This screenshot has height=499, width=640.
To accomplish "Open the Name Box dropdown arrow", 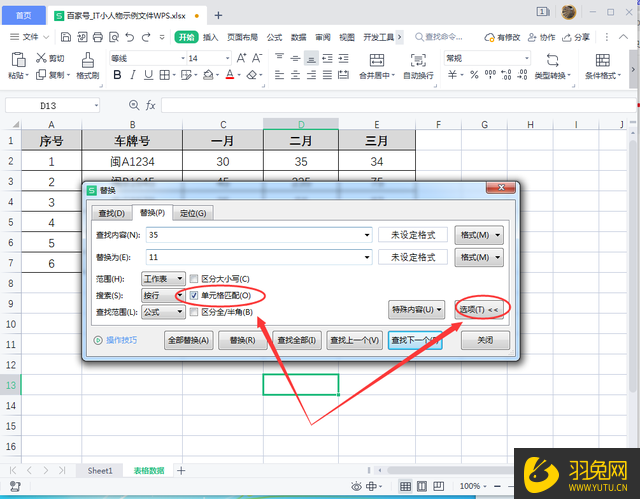I will click(x=96, y=106).
